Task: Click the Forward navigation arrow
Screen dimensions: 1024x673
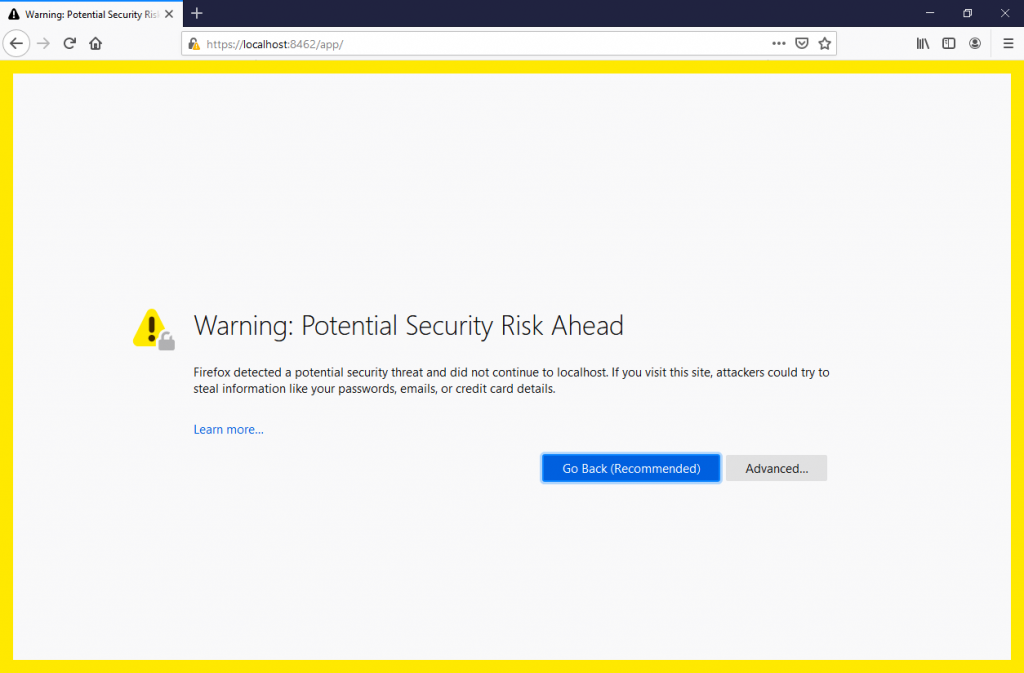Action: pyautogui.click(x=42, y=43)
